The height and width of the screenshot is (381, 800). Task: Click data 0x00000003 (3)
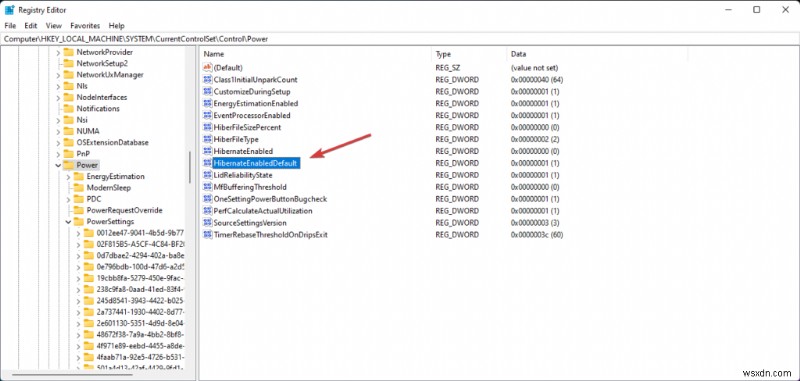tap(535, 223)
